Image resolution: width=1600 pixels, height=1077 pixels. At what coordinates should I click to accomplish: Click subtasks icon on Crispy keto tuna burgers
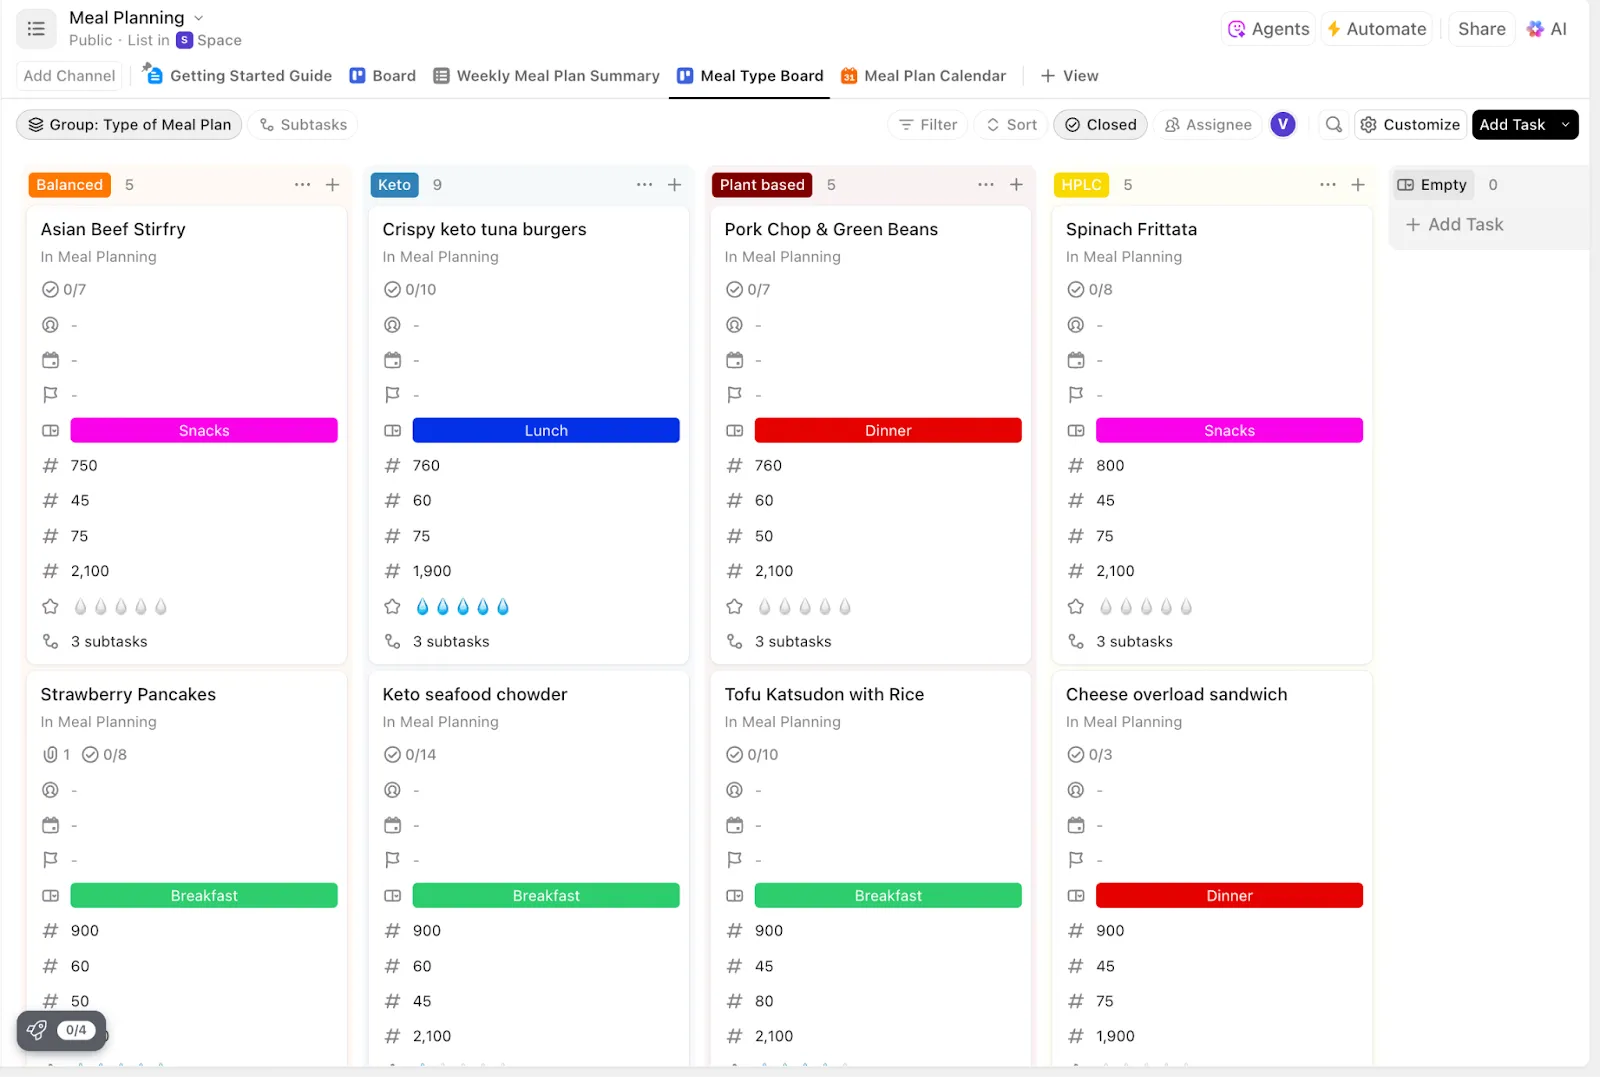click(x=393, y=642)
